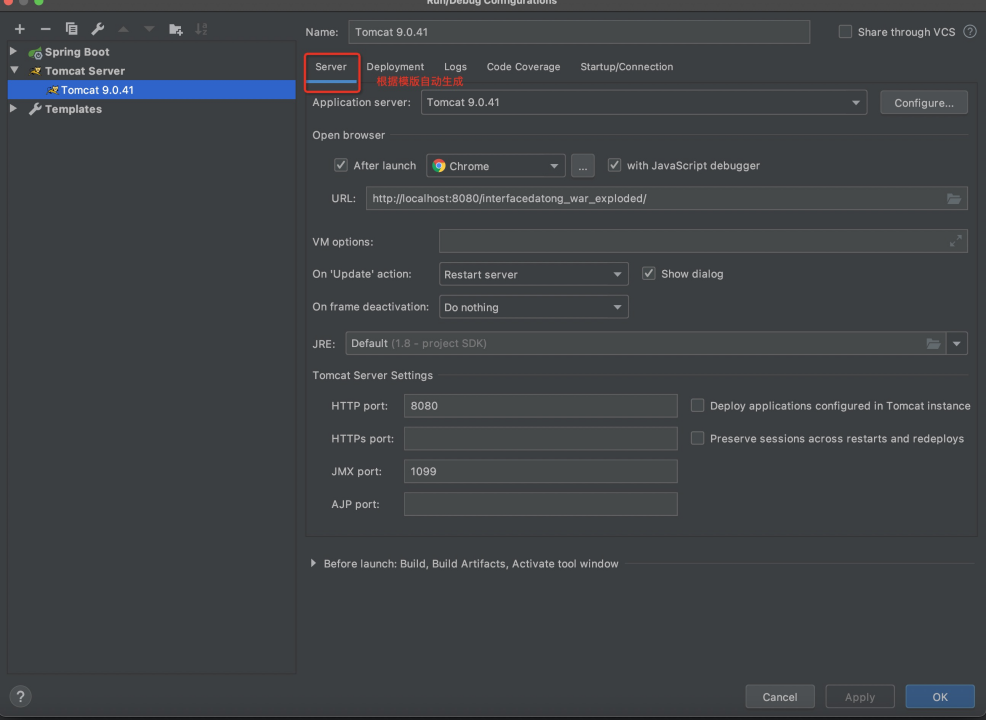Switch to the Server tab
Viewport: 986px width, 720px height.
[331, 67]
